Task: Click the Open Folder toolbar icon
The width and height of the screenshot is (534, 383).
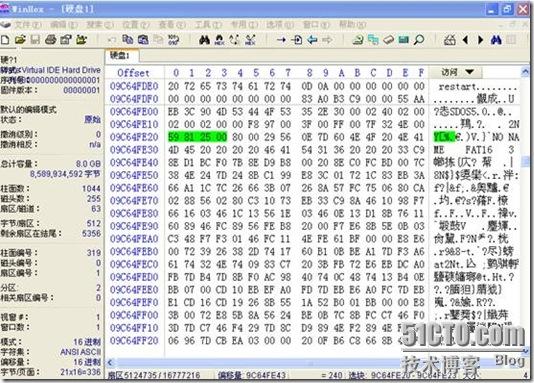Action: click(81, 40)
